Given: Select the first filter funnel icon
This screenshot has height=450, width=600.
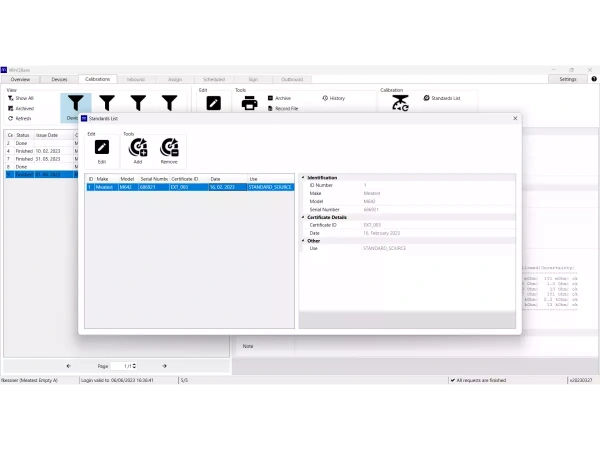Looking at the screenshot, I should pos(76,103).
